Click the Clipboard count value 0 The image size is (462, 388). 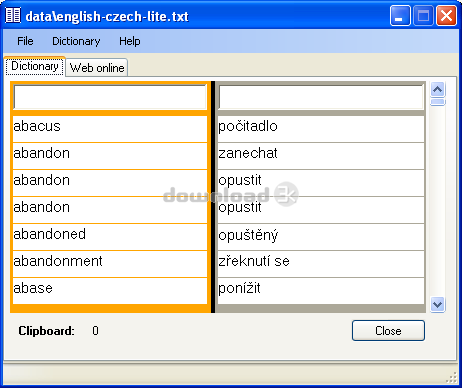click(95, 331)
